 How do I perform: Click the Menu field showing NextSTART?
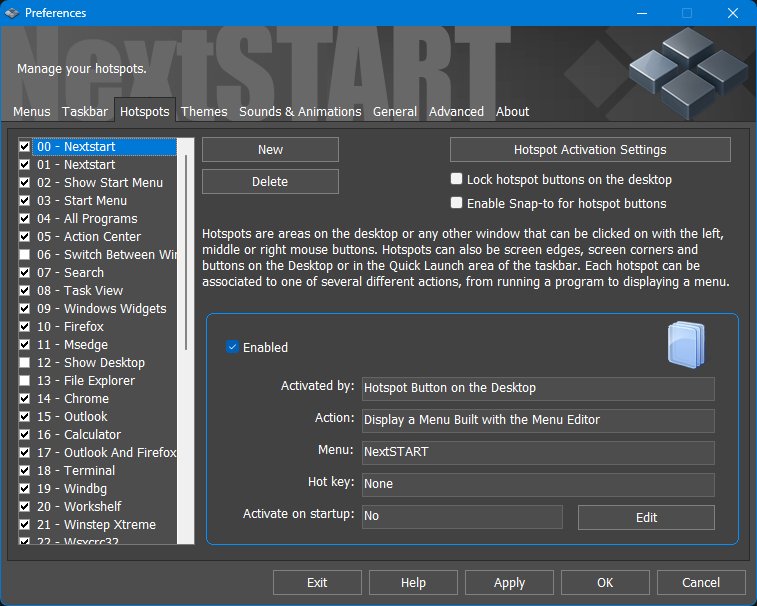[538, 452]
